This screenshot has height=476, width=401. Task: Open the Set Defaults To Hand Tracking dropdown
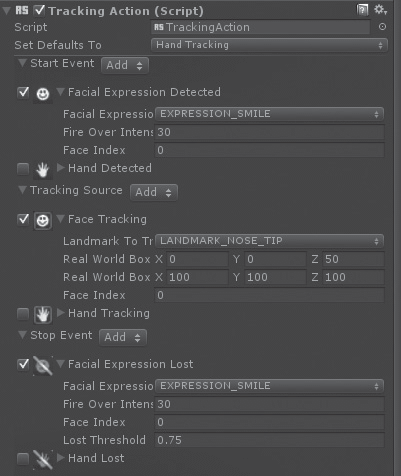269,45
